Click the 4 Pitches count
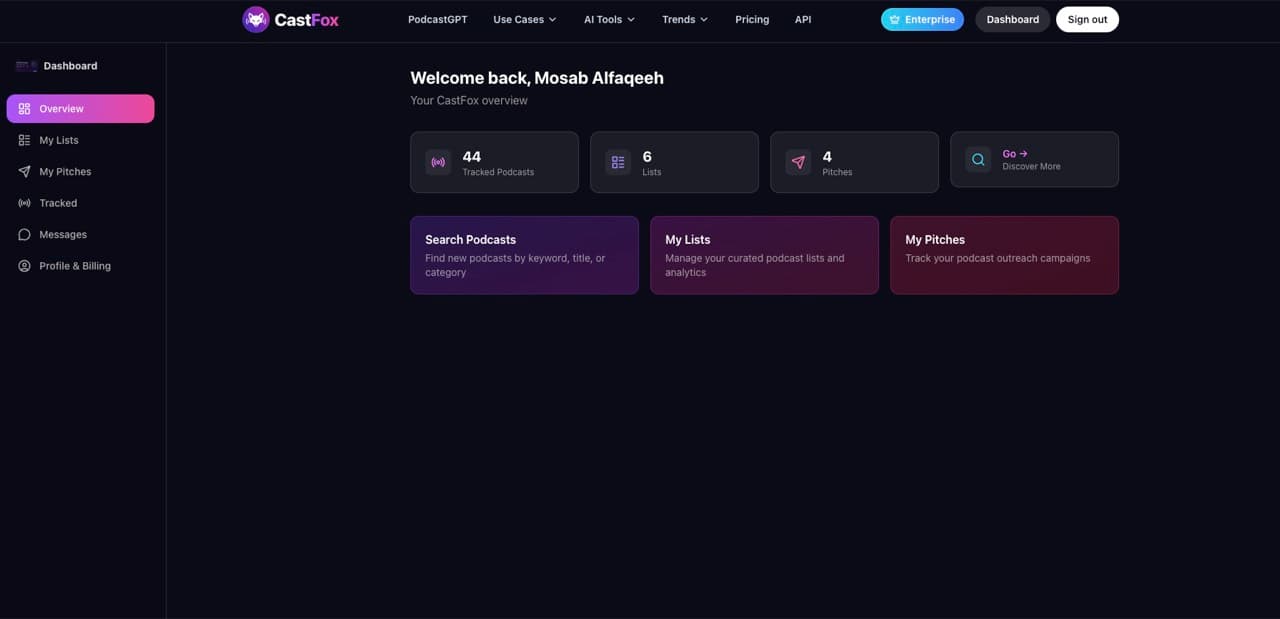Image resolution: width=1280 pixels, height=619 pixels. pos(827,157)
